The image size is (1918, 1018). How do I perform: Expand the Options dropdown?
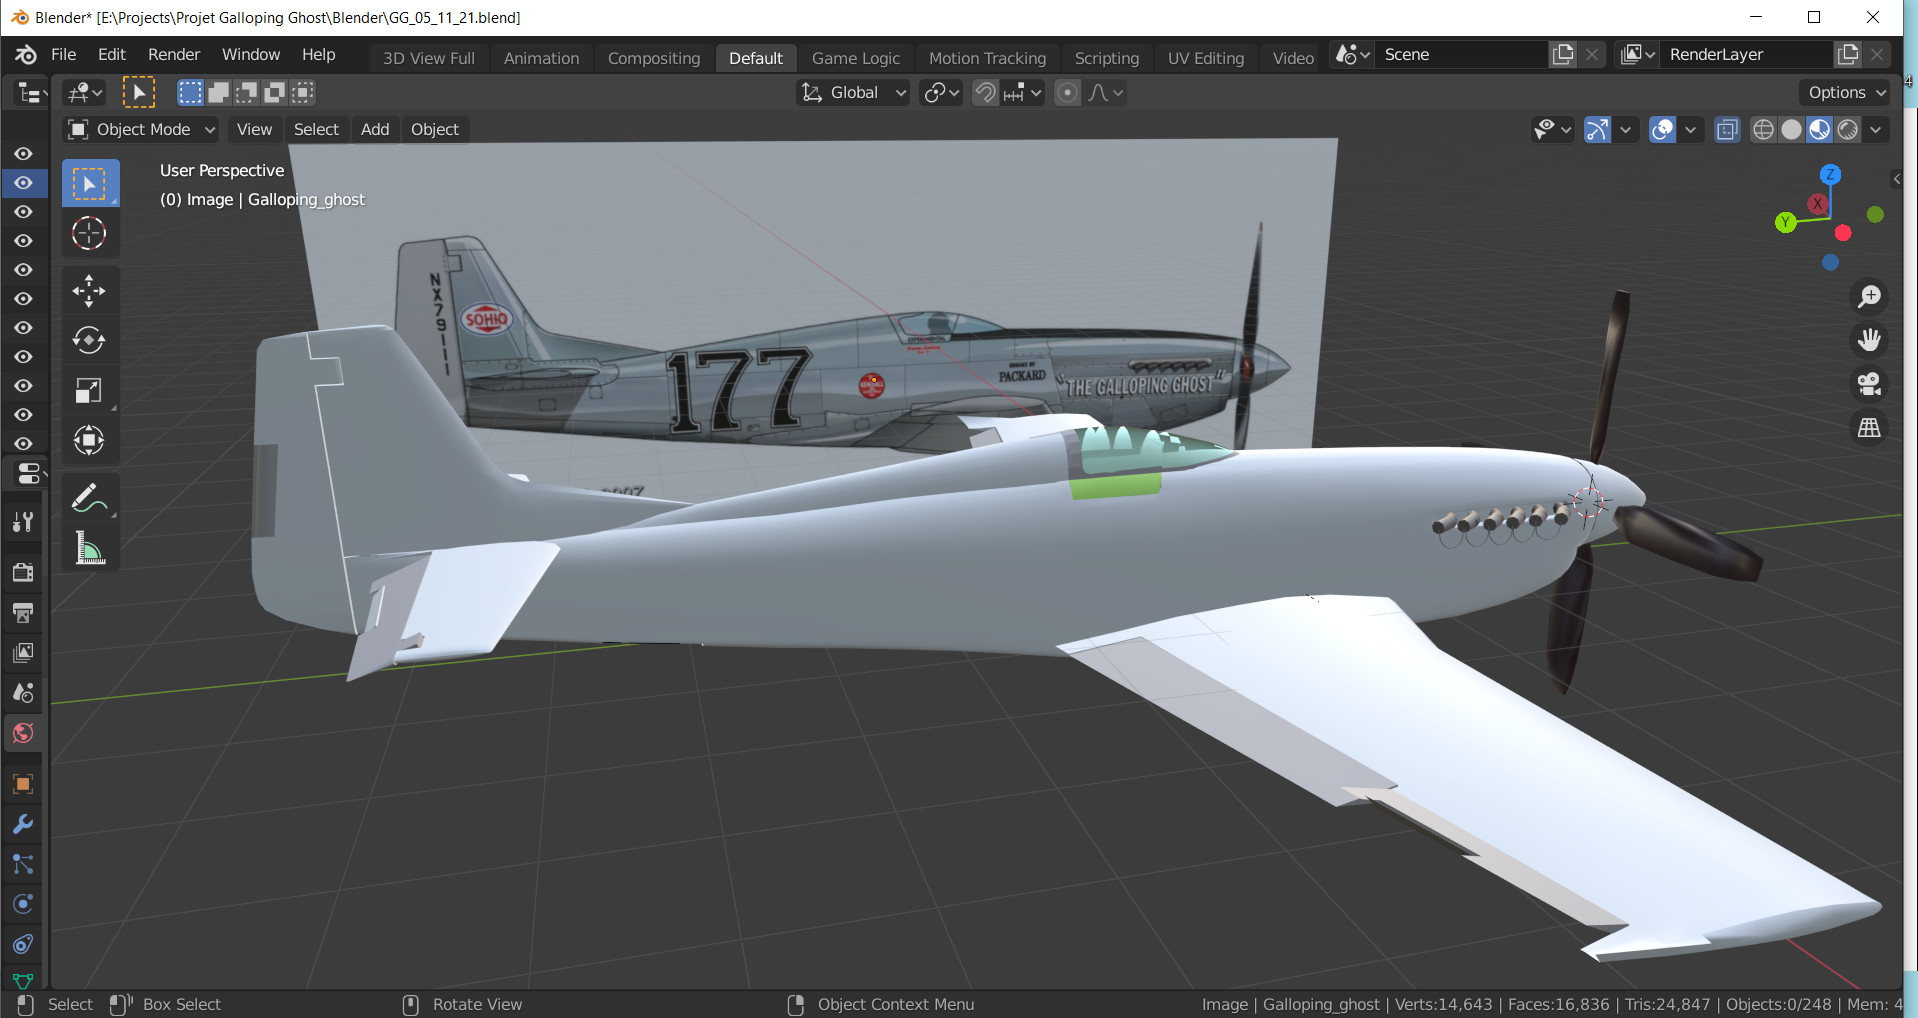click(x=1846, y=93)
